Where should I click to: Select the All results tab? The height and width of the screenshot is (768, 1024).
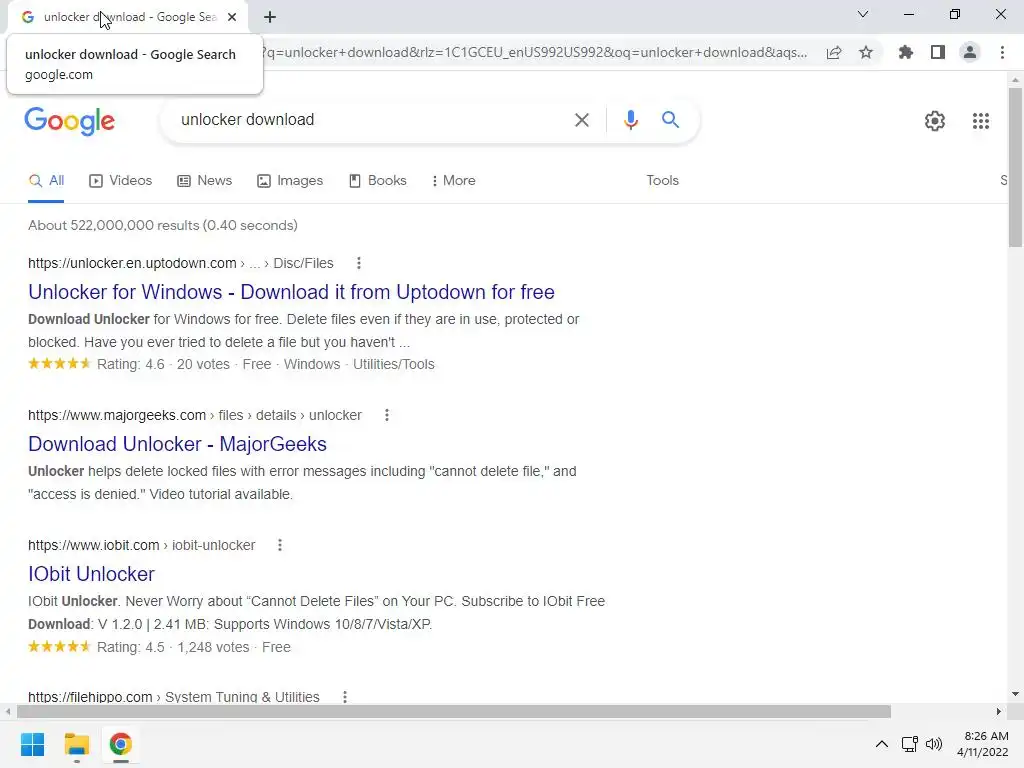46,181
